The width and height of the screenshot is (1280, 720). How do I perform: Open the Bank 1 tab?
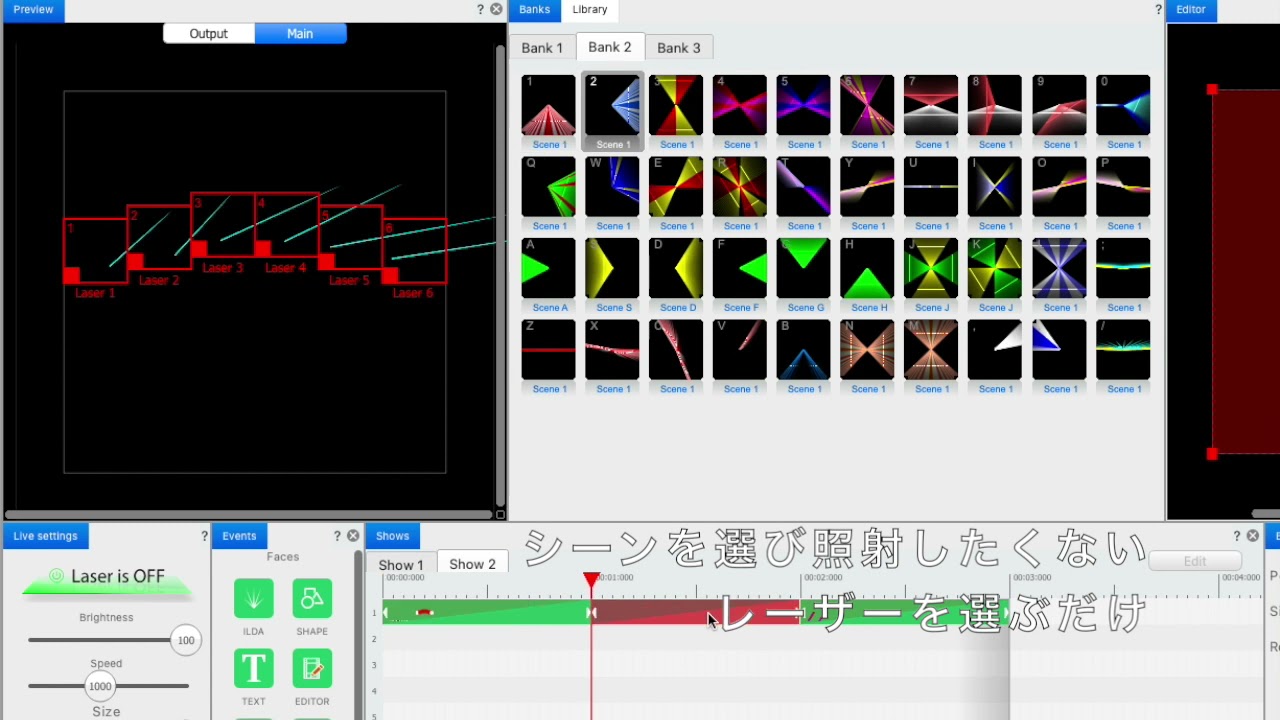tap(542, 48)
